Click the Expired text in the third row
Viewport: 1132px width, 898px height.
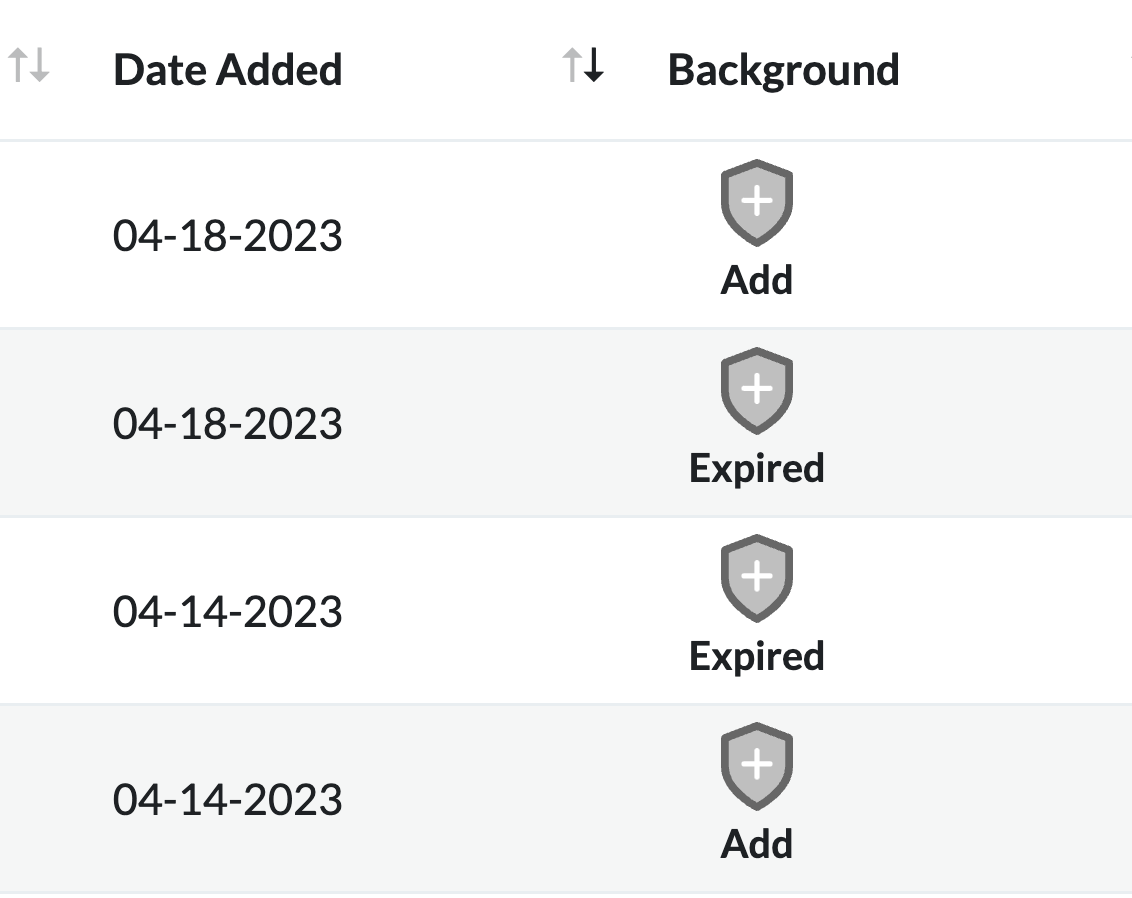(x=757, y=656)
